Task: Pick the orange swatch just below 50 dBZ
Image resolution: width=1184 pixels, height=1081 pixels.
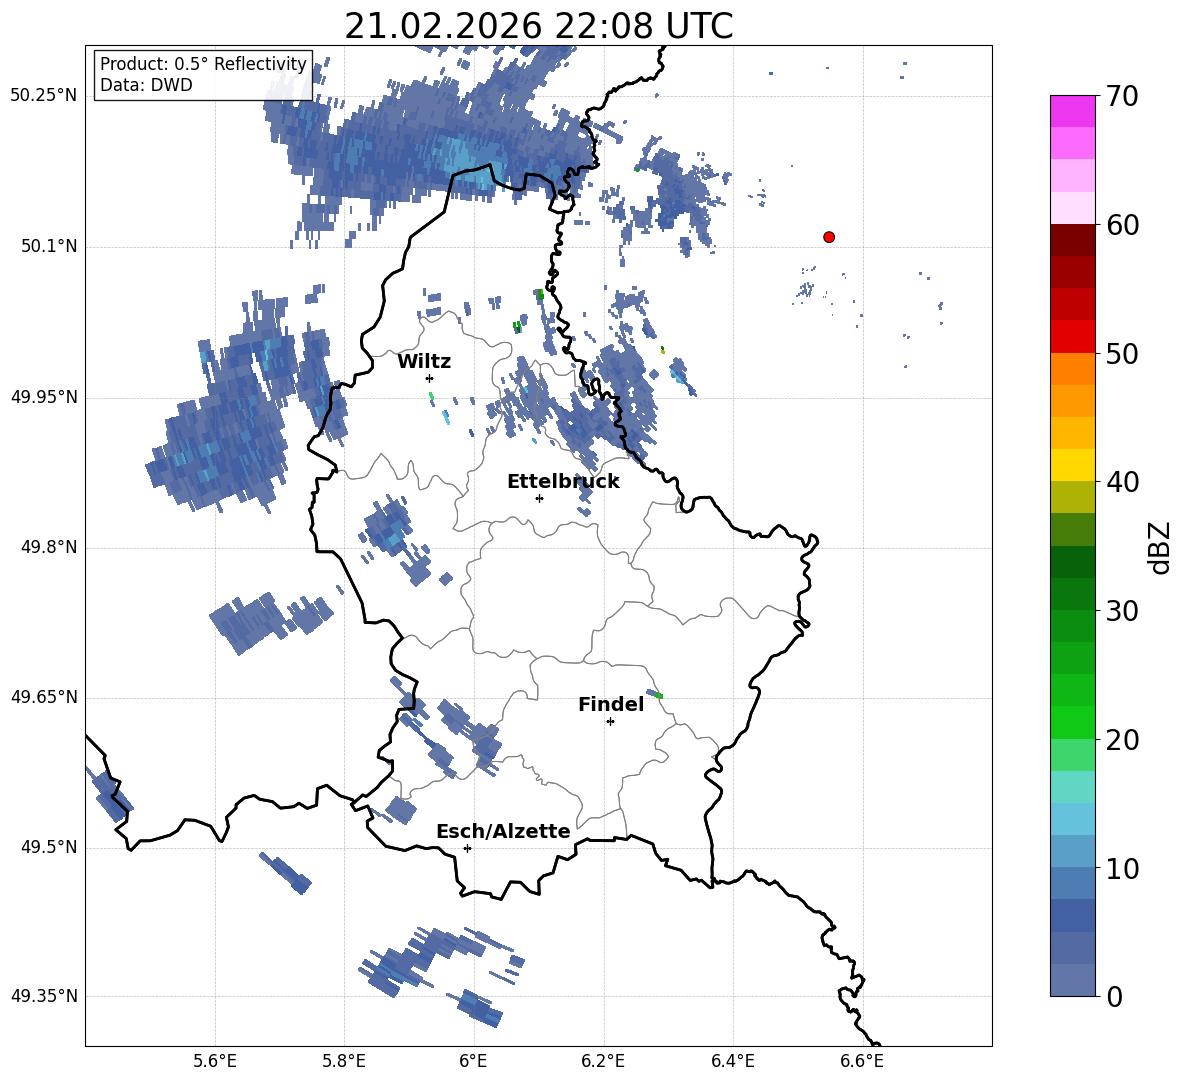Action: point(1073,369)
